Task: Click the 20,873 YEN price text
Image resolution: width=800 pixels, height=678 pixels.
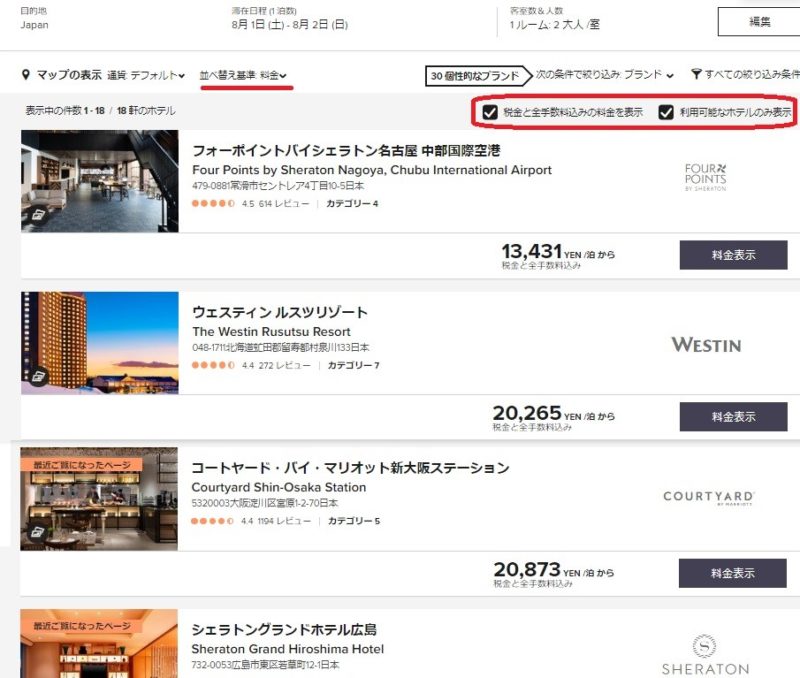Action: click(554, 570)
